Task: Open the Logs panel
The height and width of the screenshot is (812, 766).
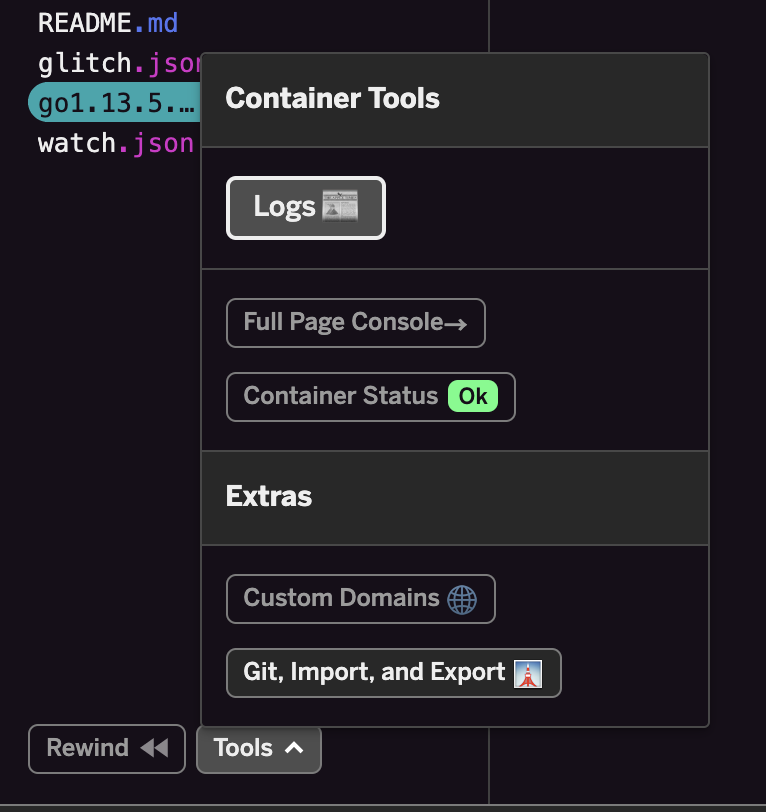Action: point(306,208)
